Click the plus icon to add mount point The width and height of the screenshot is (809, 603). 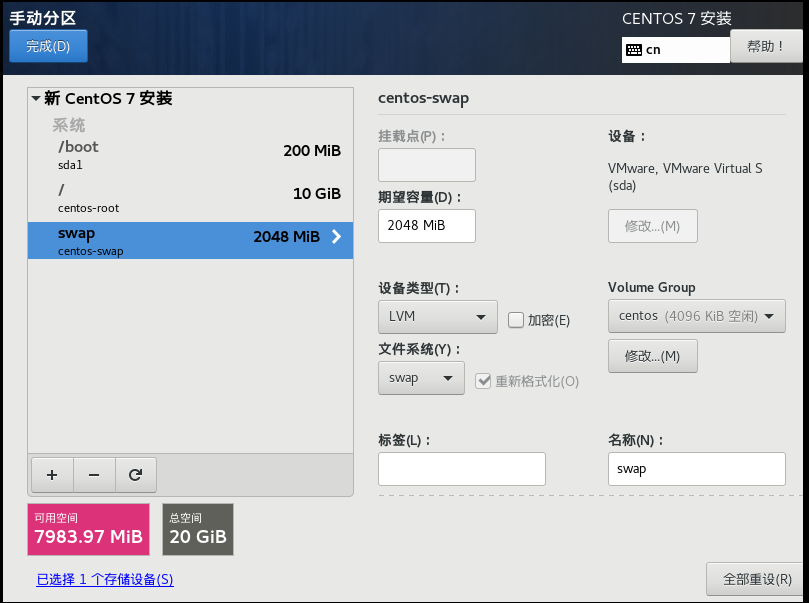[x=52, y=475]
